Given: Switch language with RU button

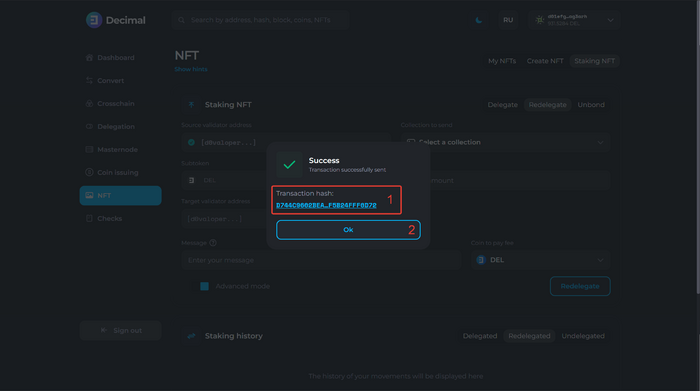Looking at the screenshot, I should coord(508,20).
